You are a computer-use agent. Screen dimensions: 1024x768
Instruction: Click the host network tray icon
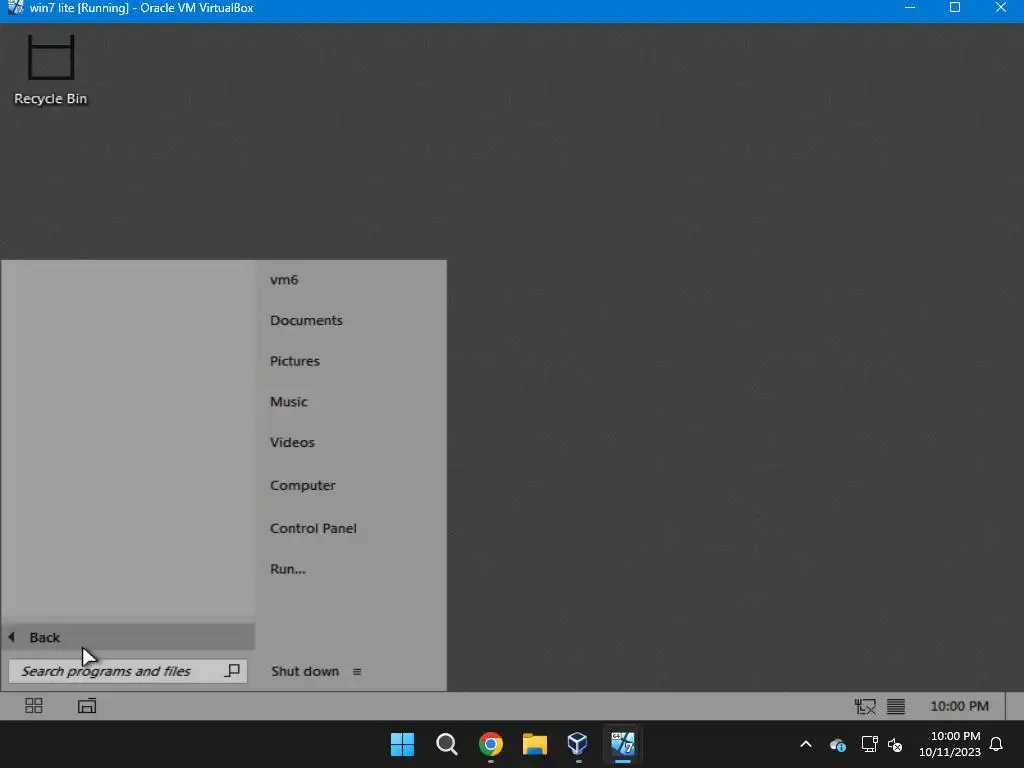869,744
